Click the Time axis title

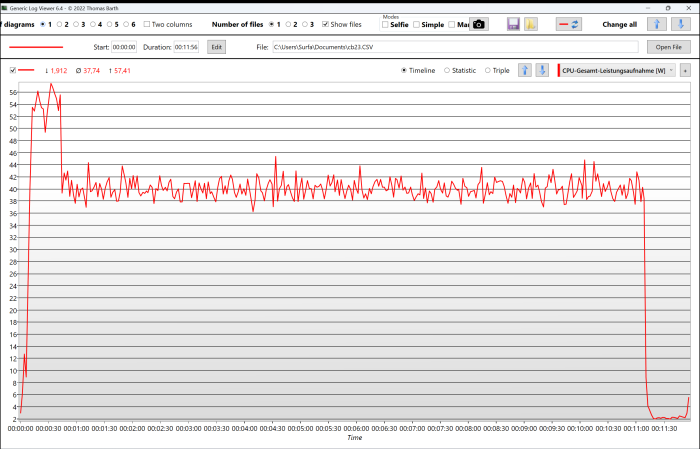(x=354, y=437)
